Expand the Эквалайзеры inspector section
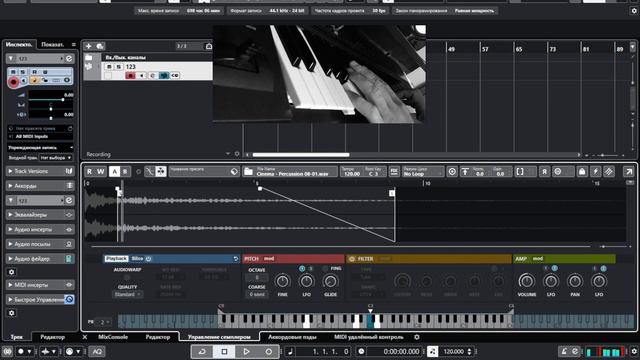This screenshot has width=640, height=360. point(40,215)
